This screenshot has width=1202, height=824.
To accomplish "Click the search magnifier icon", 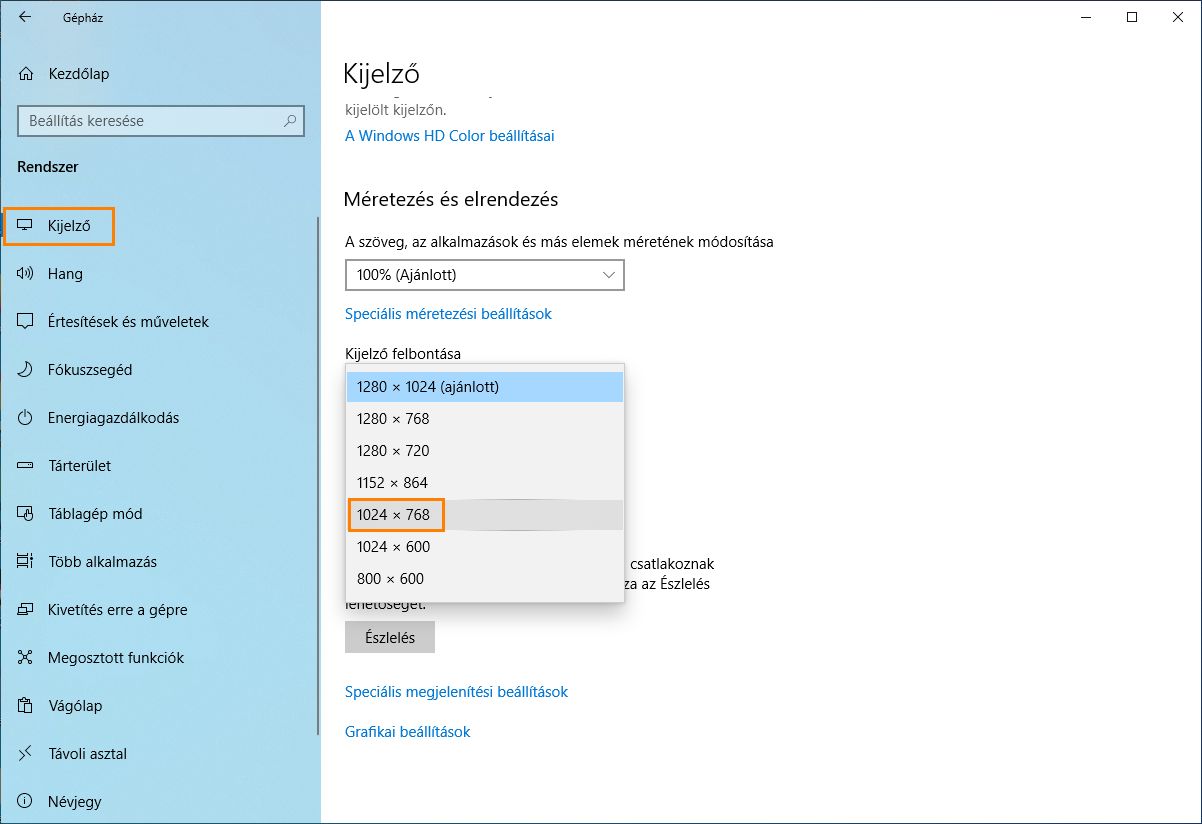I will tap(290, 121).
